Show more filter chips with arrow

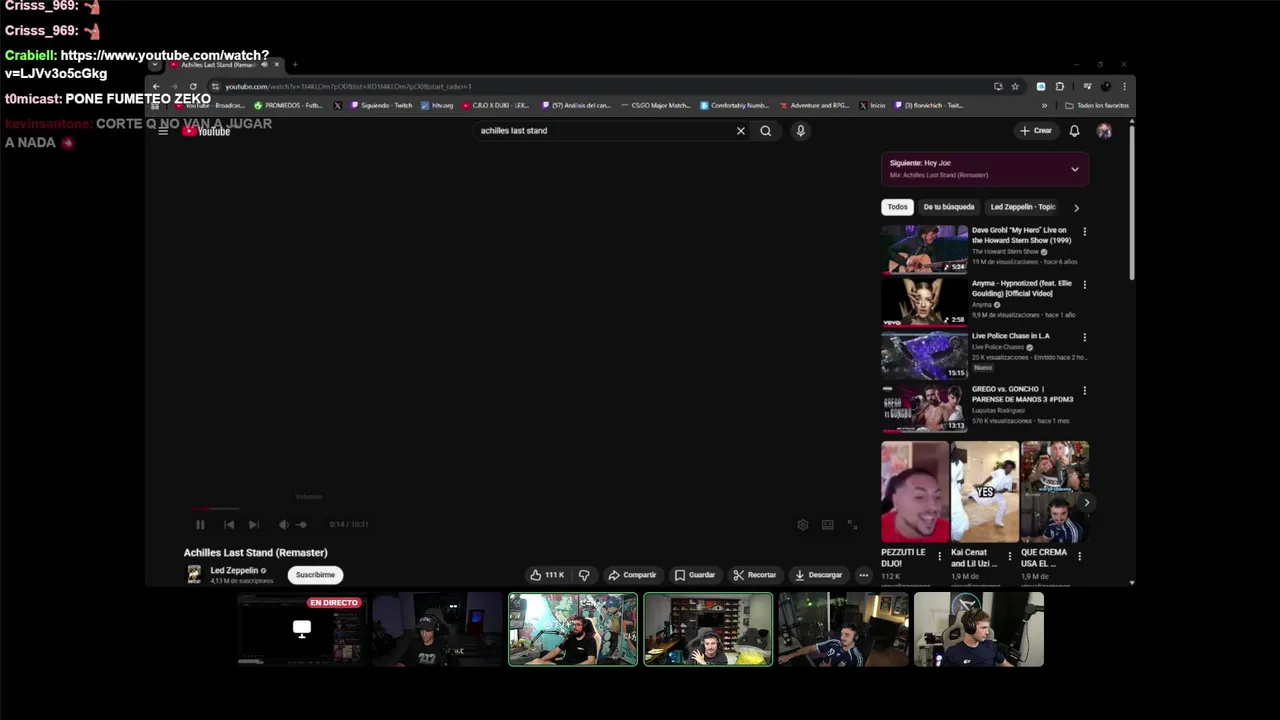pos(1076,208)
